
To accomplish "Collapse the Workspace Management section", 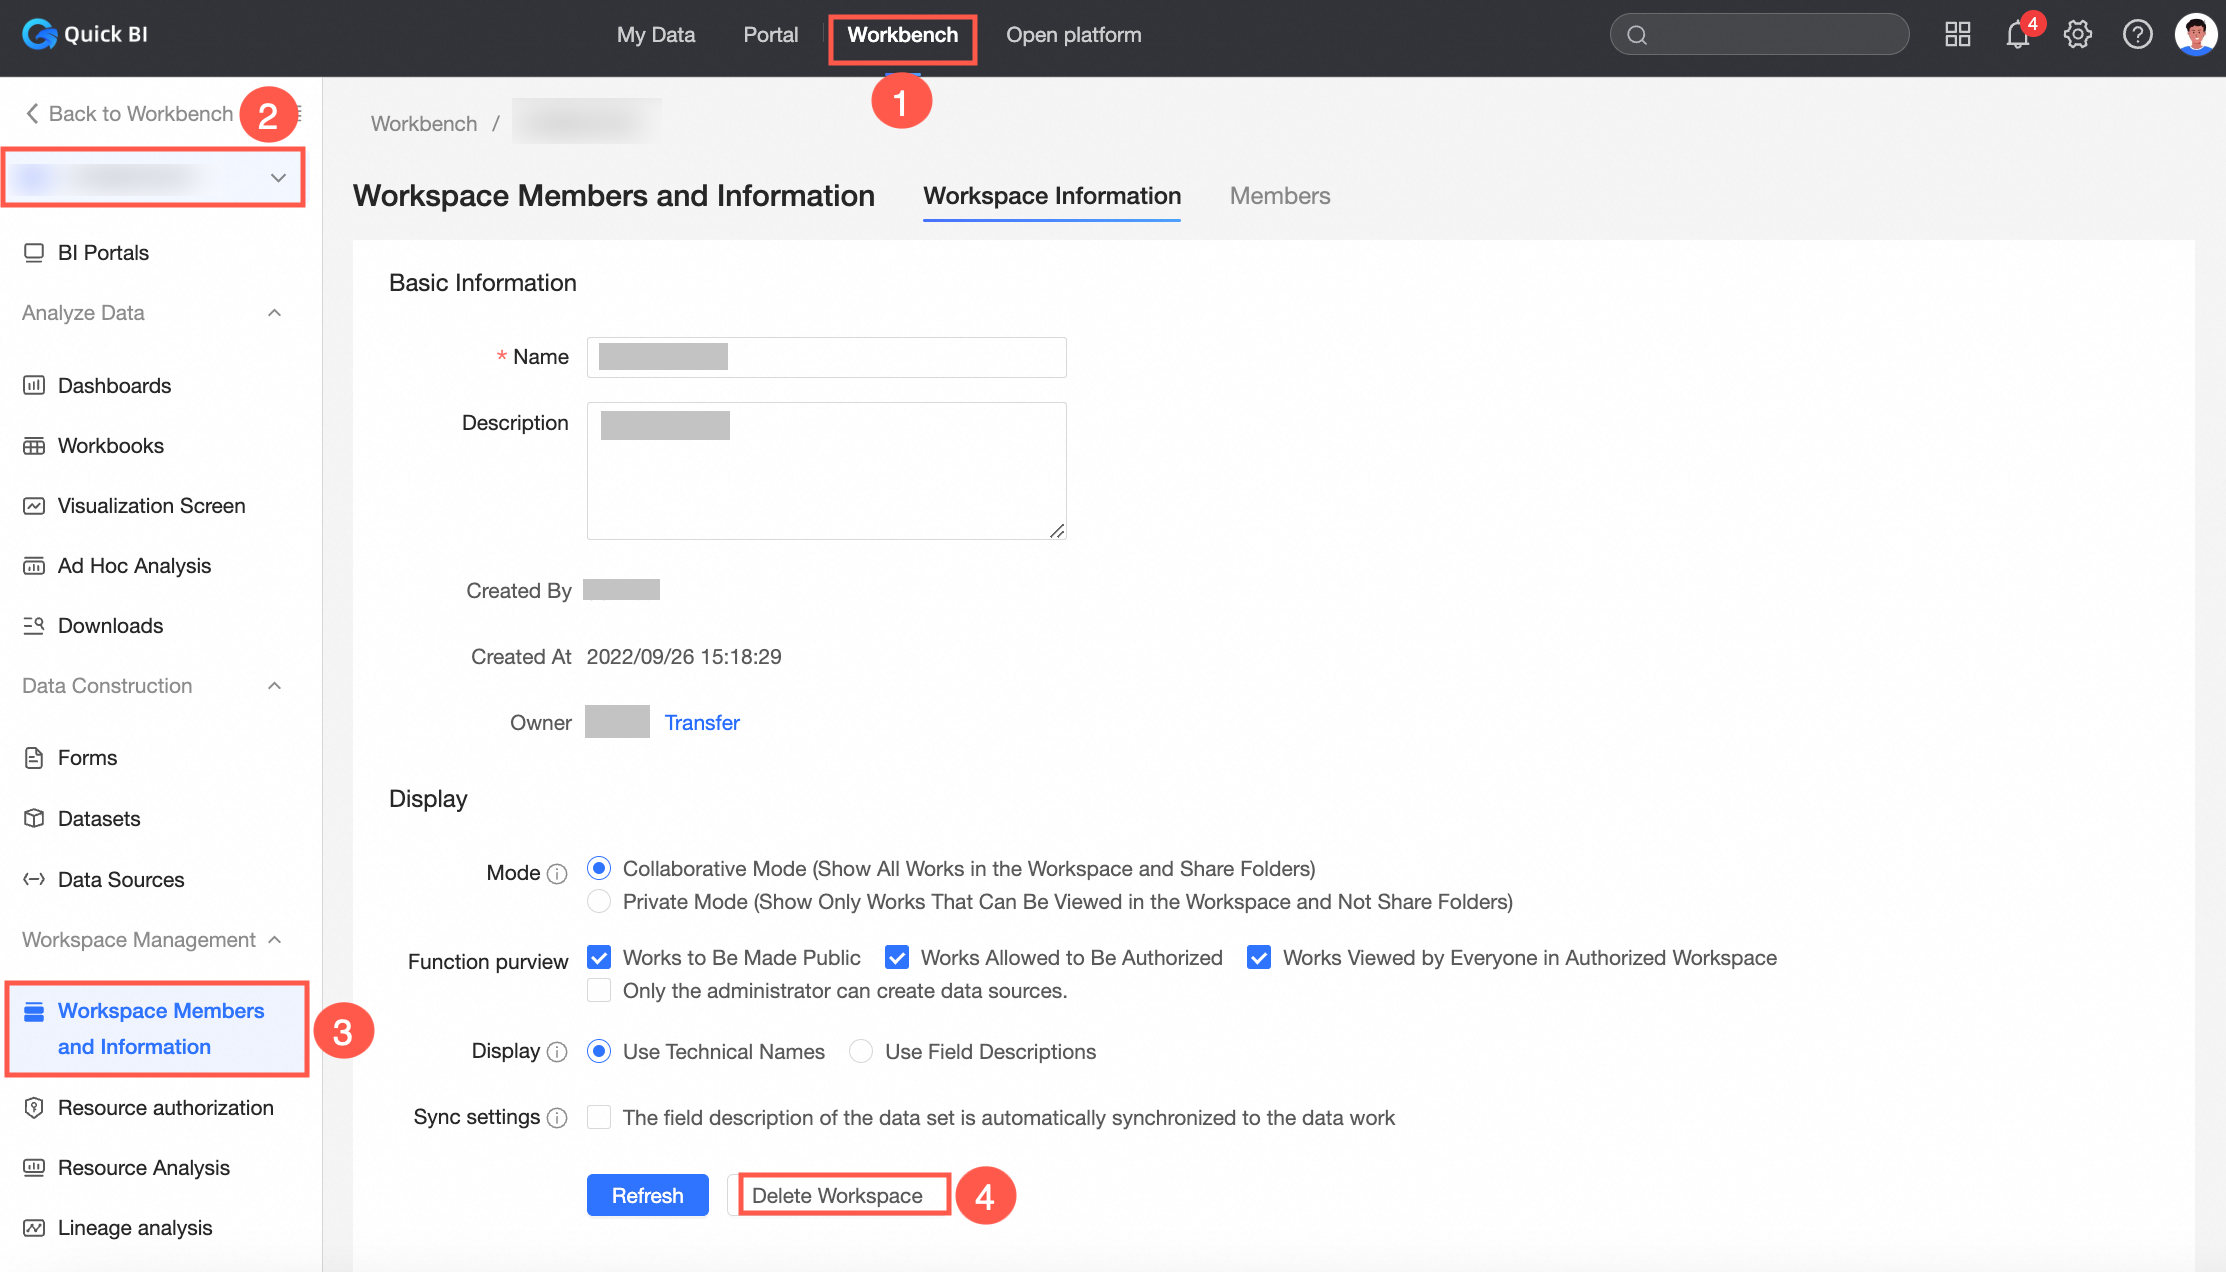I will click(x=275, y=940).
